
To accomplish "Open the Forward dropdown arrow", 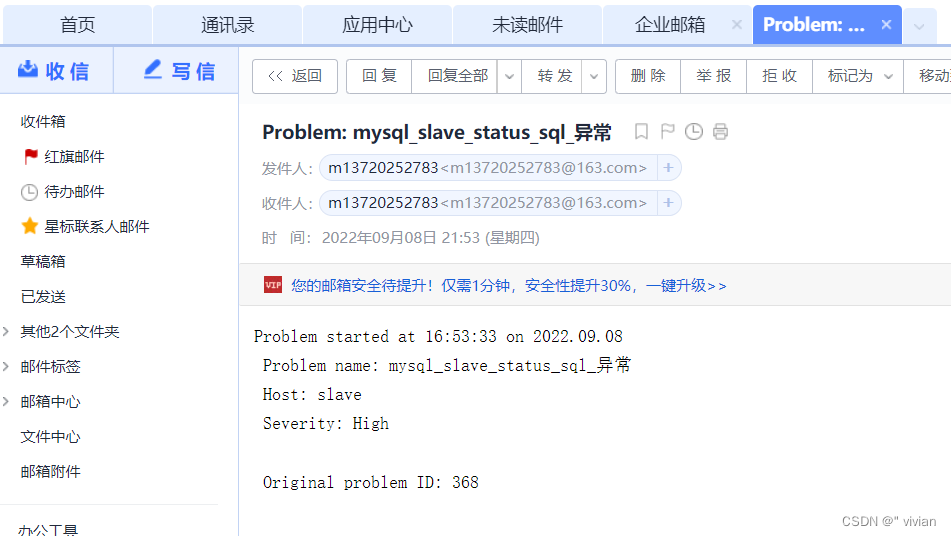I will 594,76.
